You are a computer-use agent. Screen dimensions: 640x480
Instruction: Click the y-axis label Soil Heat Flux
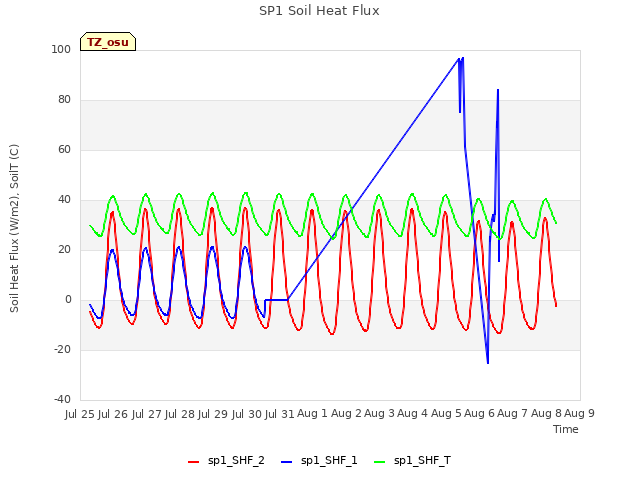[x=14, y=228]
